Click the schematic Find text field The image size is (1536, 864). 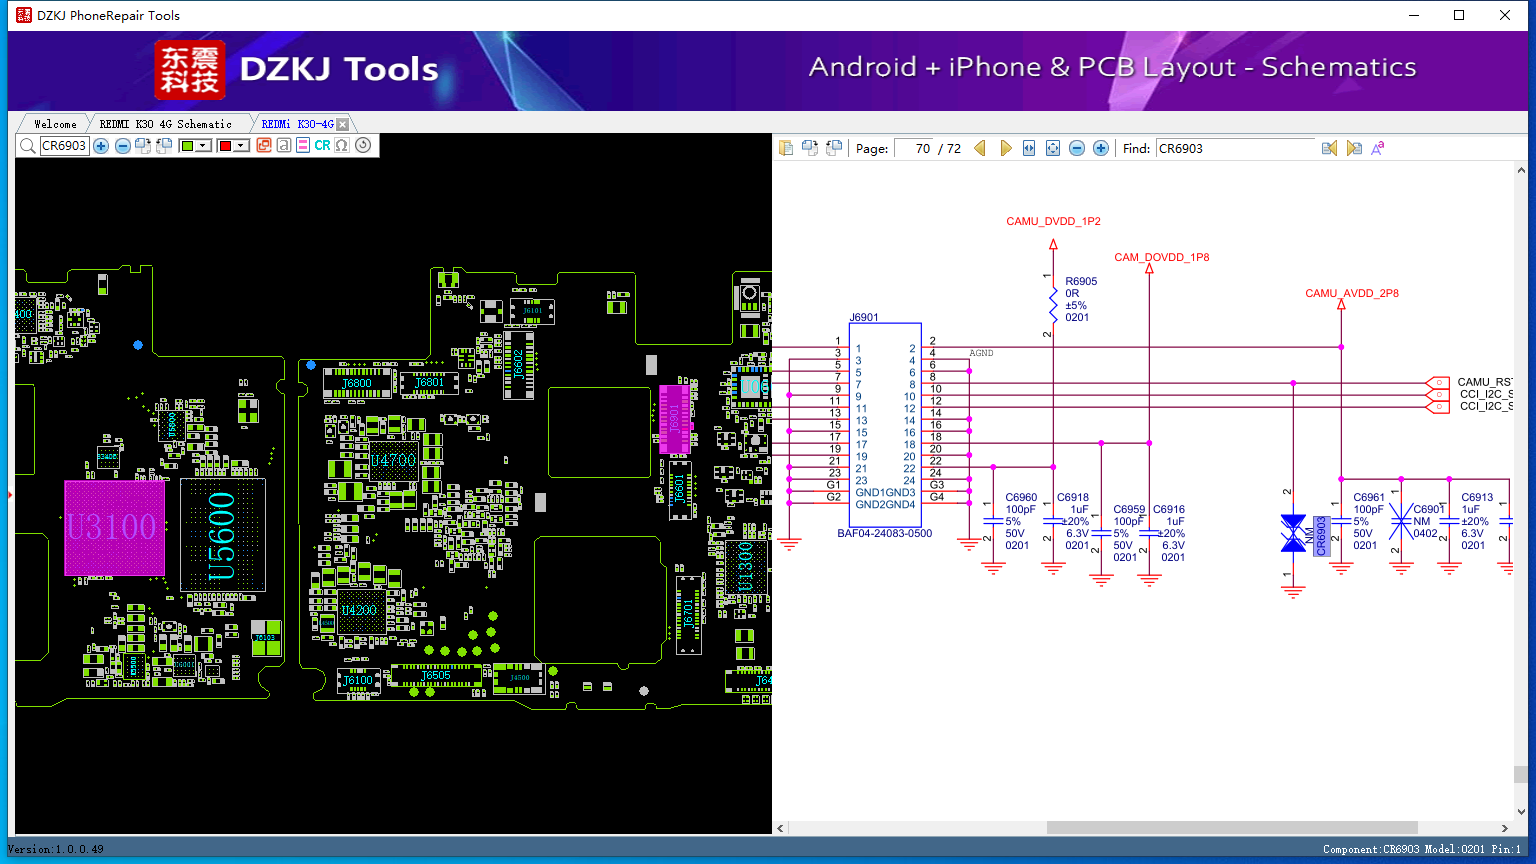1235,148
